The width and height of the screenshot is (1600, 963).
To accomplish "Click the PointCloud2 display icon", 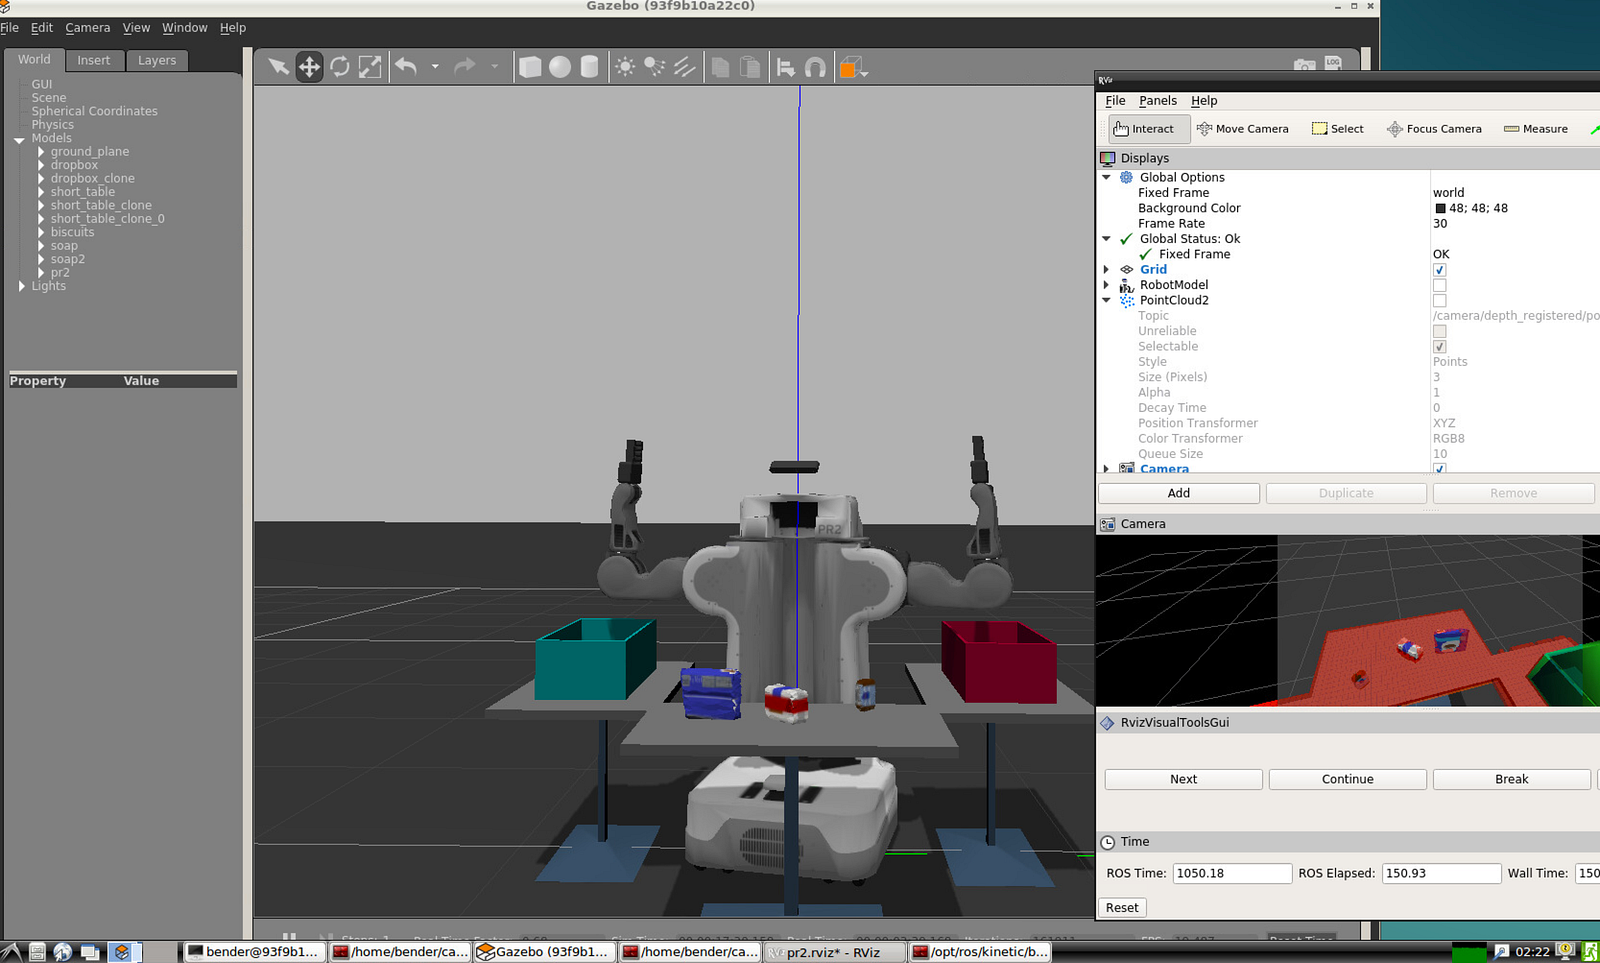I will [x=1127, y=300].
